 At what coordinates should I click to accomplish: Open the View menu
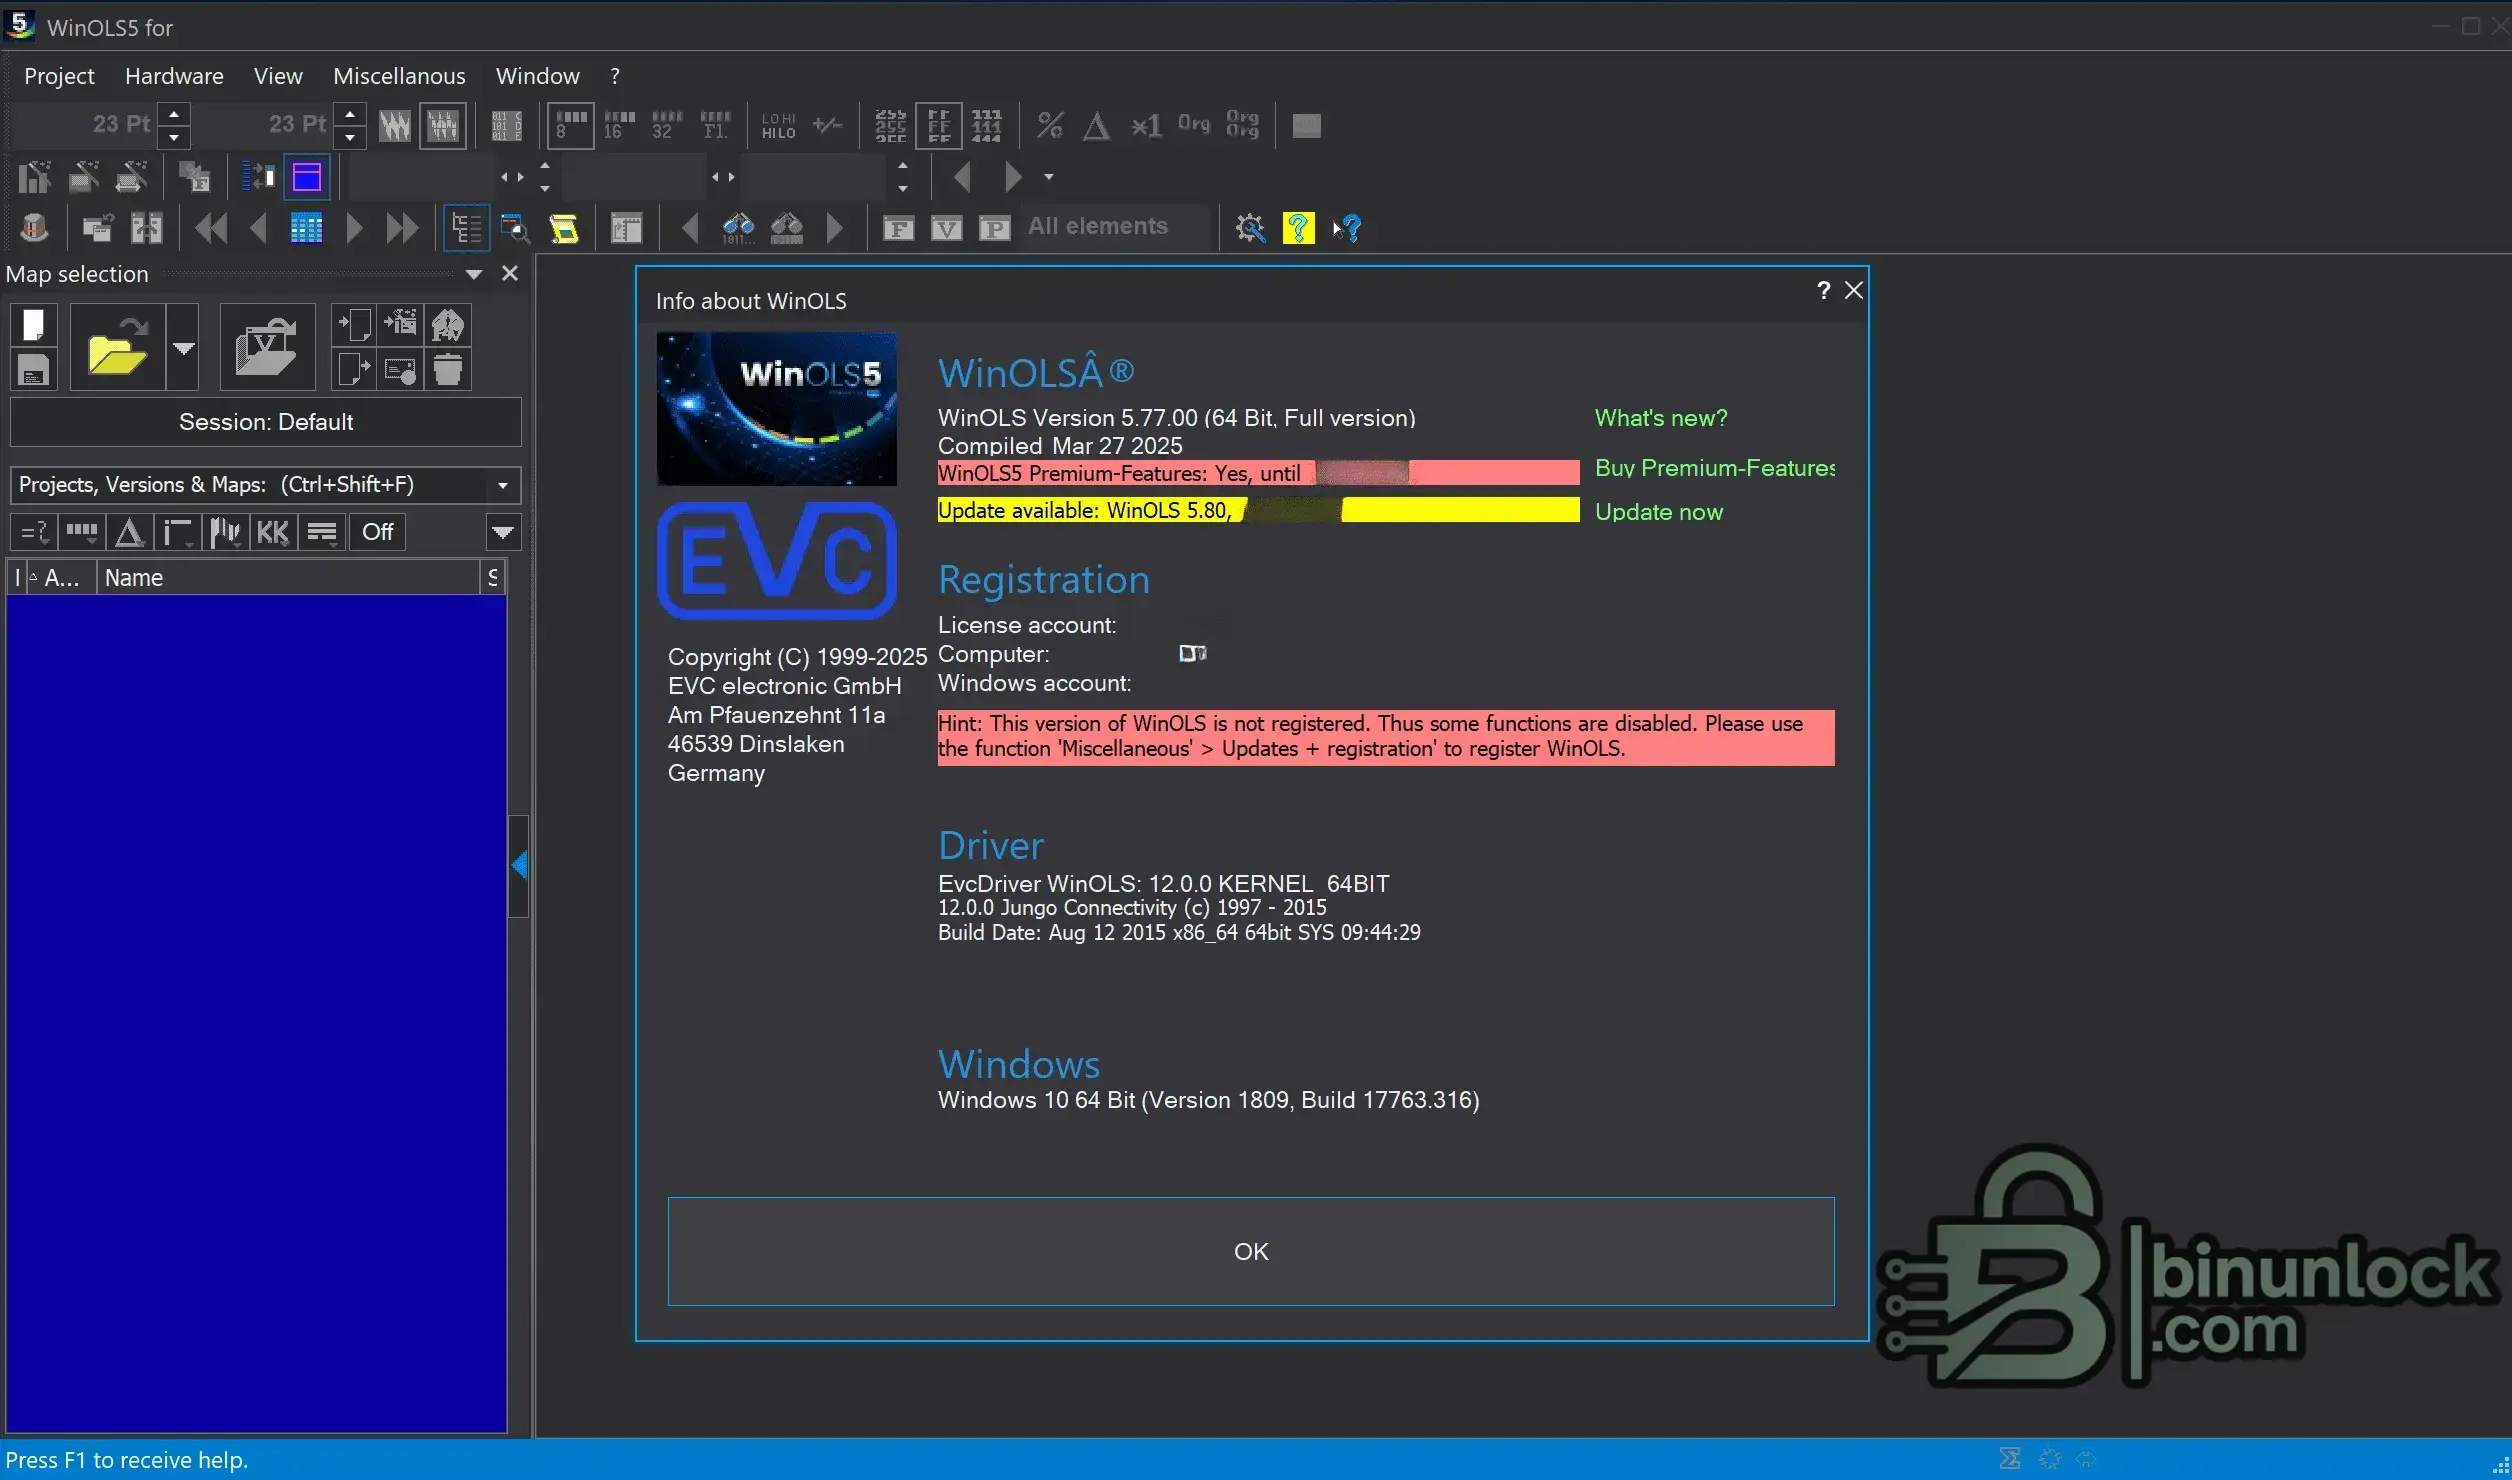click(x=278, y=76)
